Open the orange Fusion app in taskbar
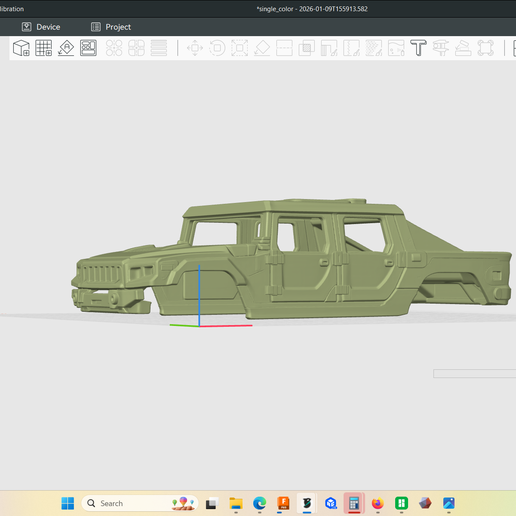This screenshot has width=516, height=516. coord(283,503)
